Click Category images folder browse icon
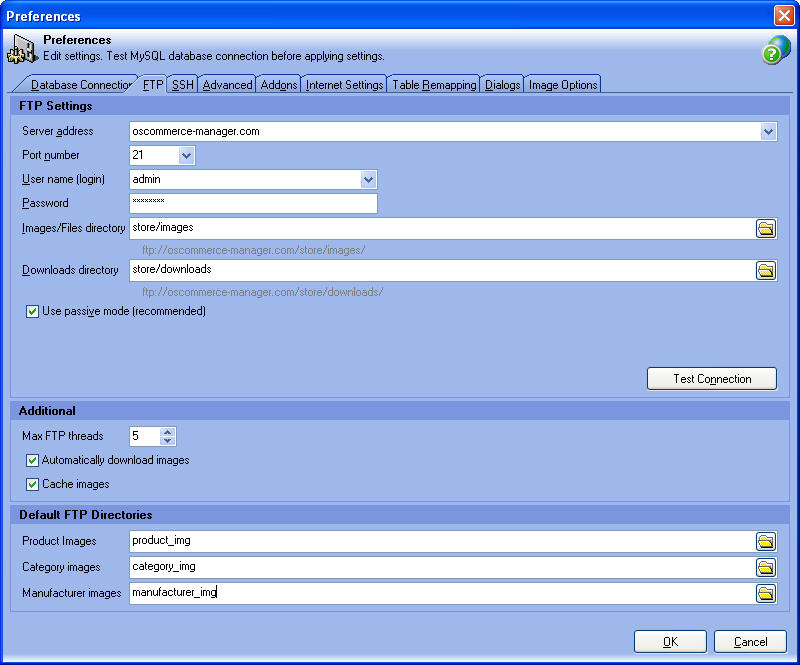Screen dimensions: 800x665 click(x=766, y=568)
